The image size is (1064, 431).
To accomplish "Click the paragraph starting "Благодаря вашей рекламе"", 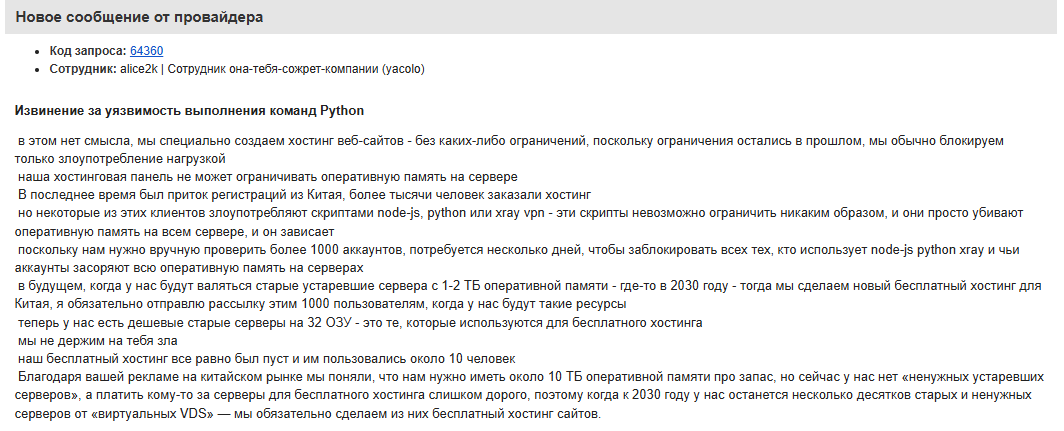I will pyautogui.click(x=400, y=376).
